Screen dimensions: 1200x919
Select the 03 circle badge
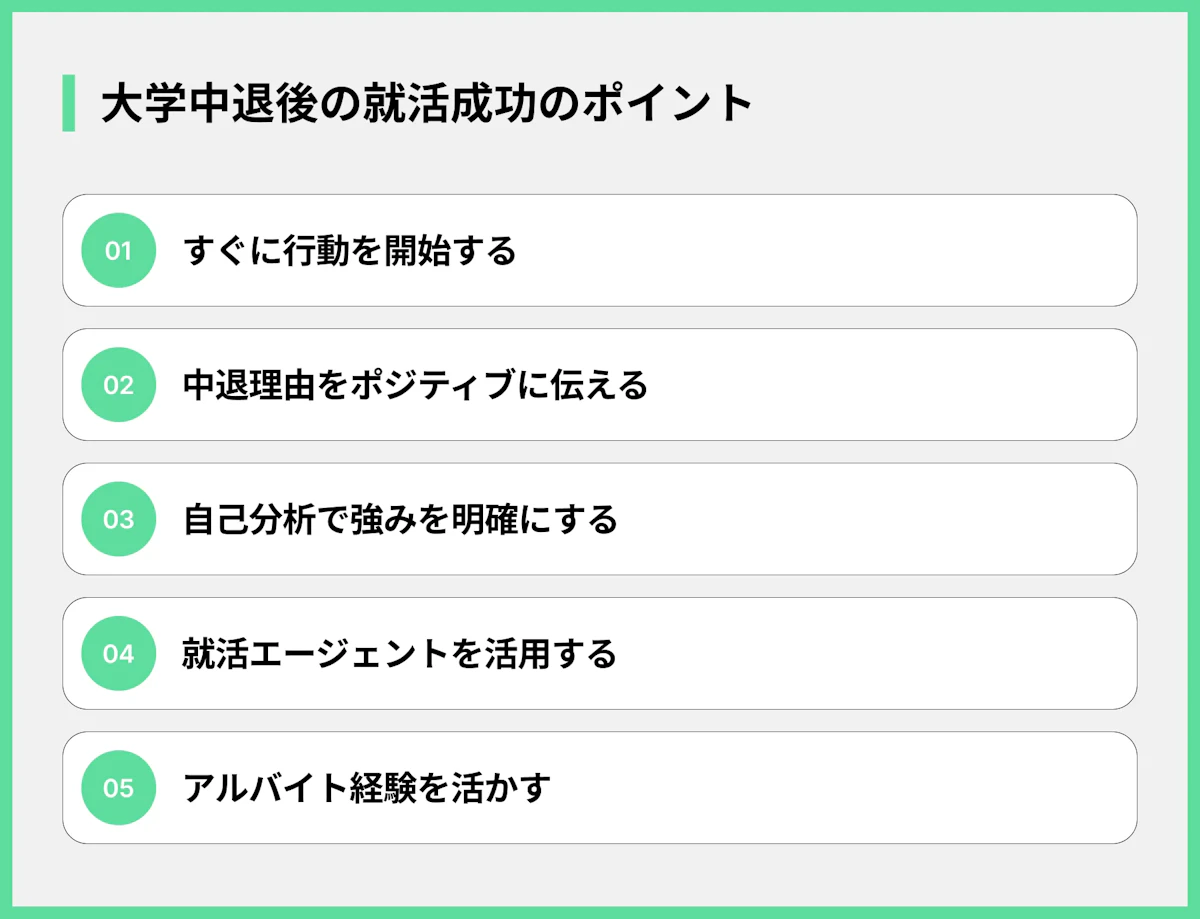[x=118, y=519]
